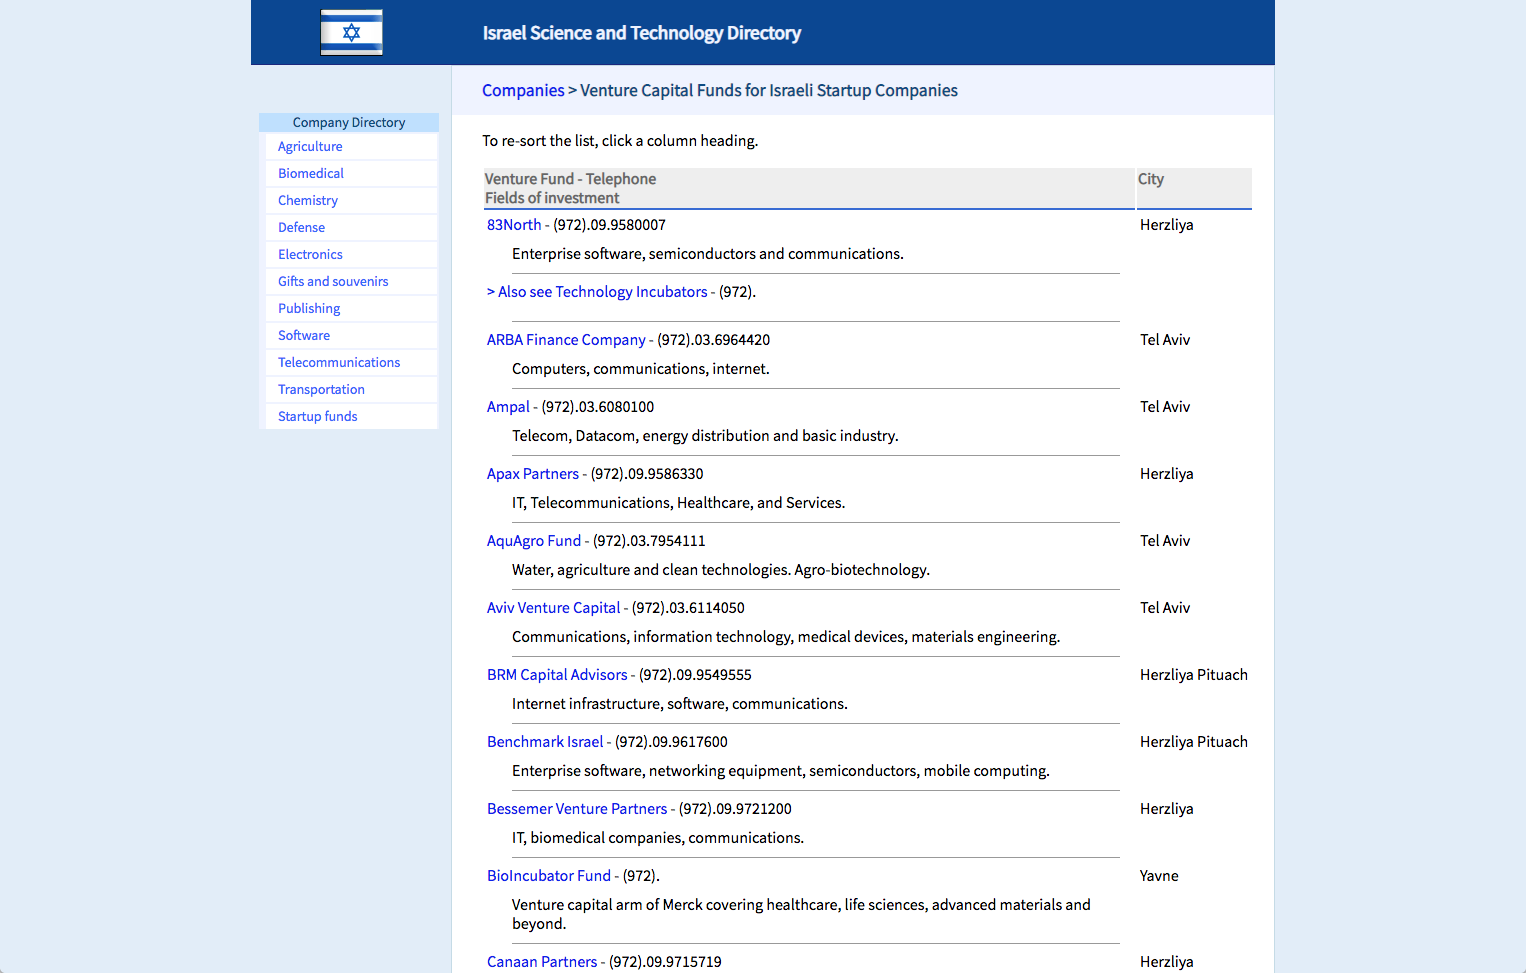Click the Company Directory sidebar header

point(349,122)
